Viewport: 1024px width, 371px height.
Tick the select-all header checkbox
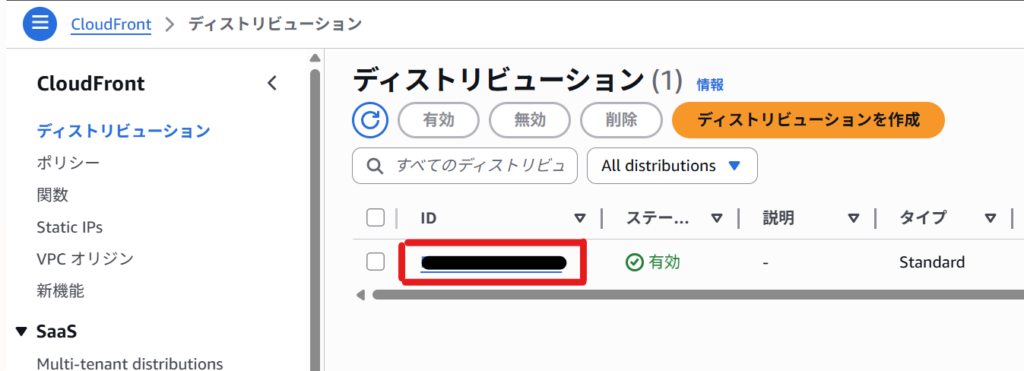(376, 218)
